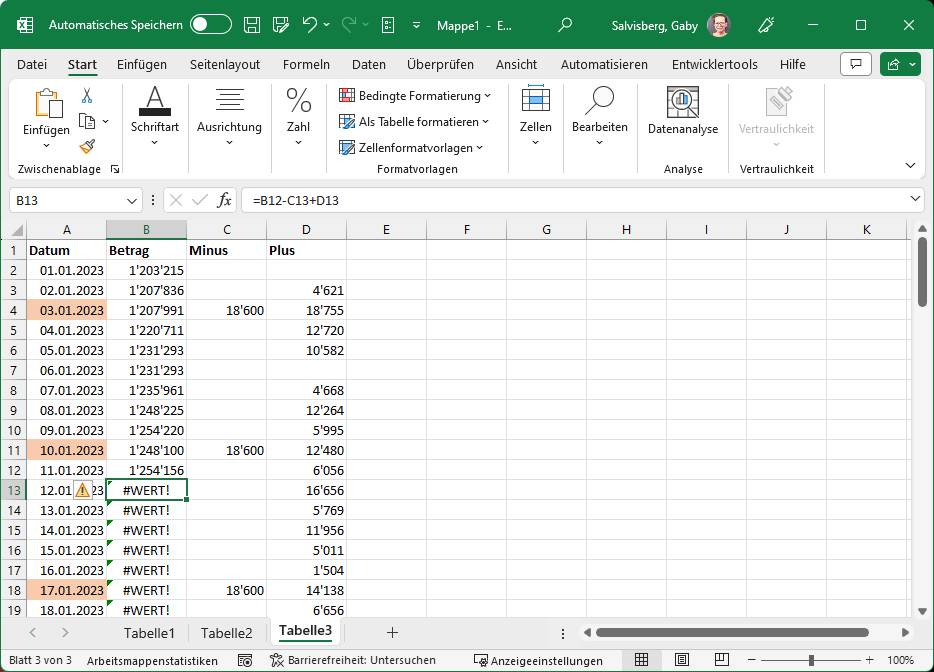
Task: Add a new sheet with plus button
Action: click(x=392, y=632)
